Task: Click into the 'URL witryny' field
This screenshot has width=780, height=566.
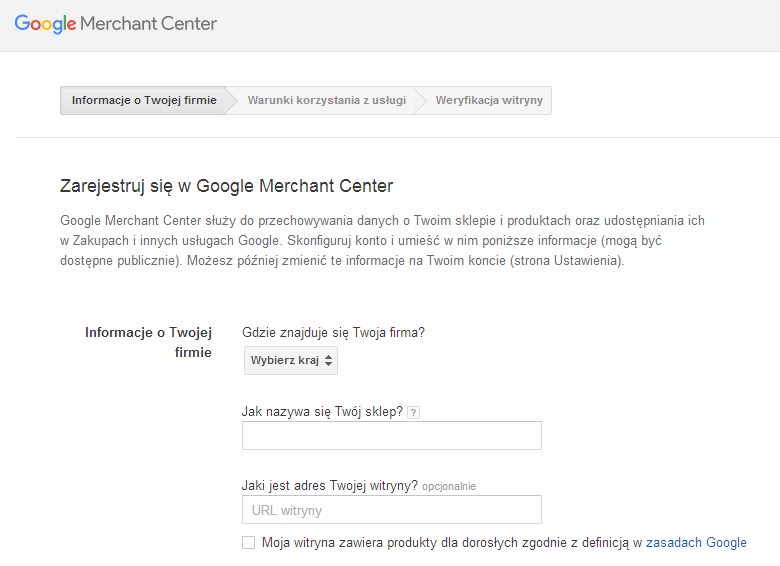Action: [x=391, y=510]
